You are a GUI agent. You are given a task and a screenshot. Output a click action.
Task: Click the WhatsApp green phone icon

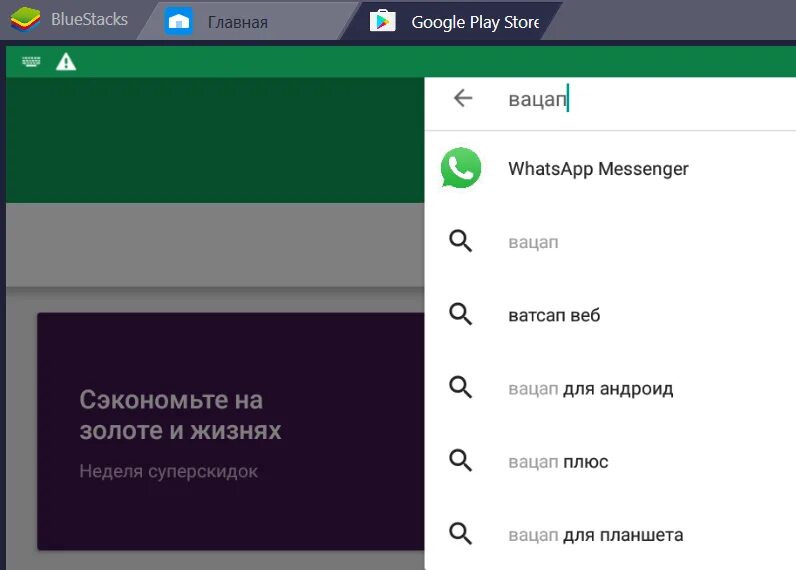[460, 168]
